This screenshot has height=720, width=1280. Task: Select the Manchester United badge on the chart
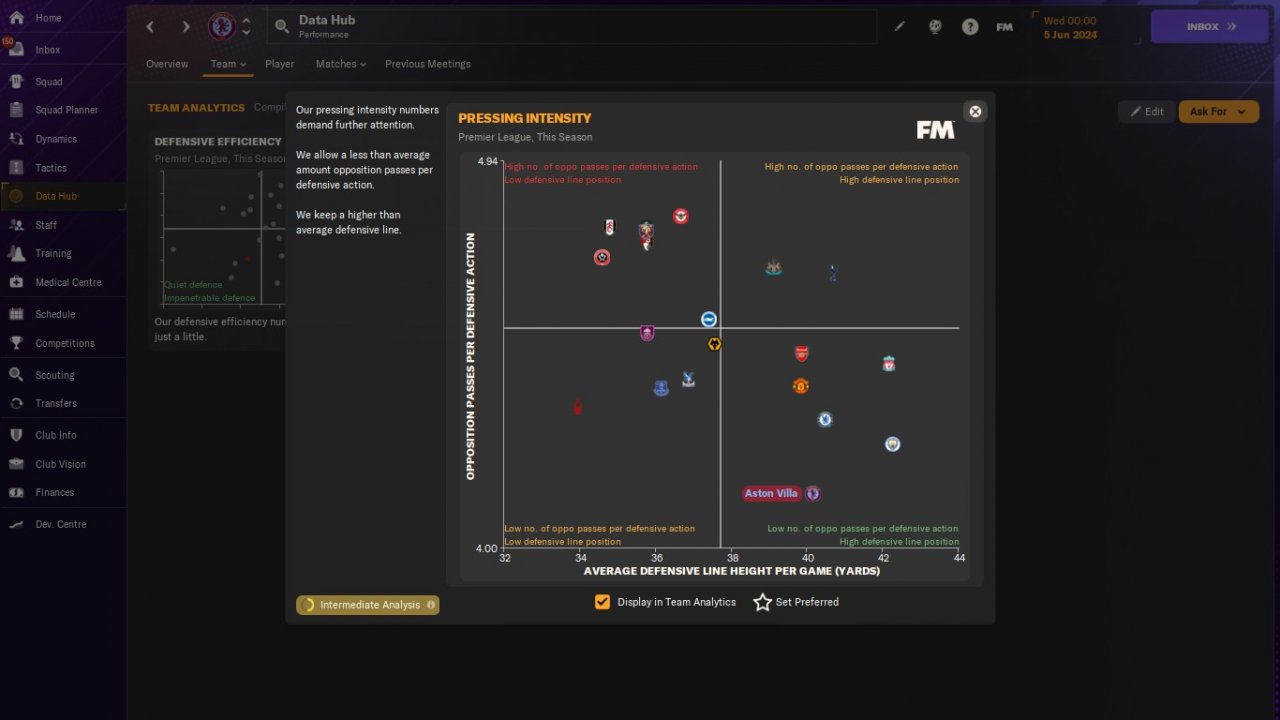pos(800,386)
